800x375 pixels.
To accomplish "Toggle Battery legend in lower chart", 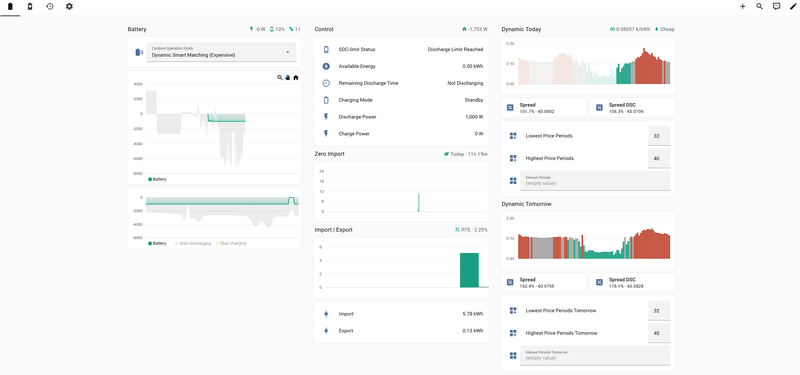I will (x=157, y=243).
